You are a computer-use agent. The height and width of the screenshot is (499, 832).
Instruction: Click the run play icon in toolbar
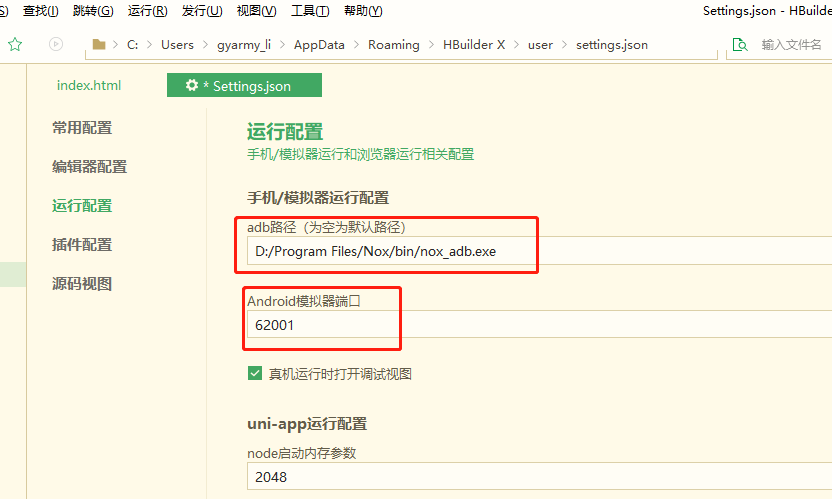click(x=56, y=44)
